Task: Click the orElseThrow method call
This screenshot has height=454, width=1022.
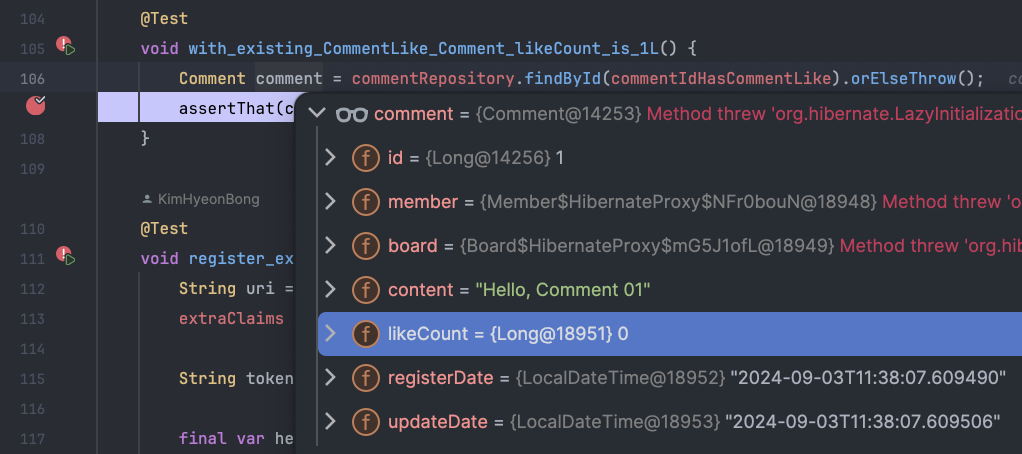Action: 904,79
